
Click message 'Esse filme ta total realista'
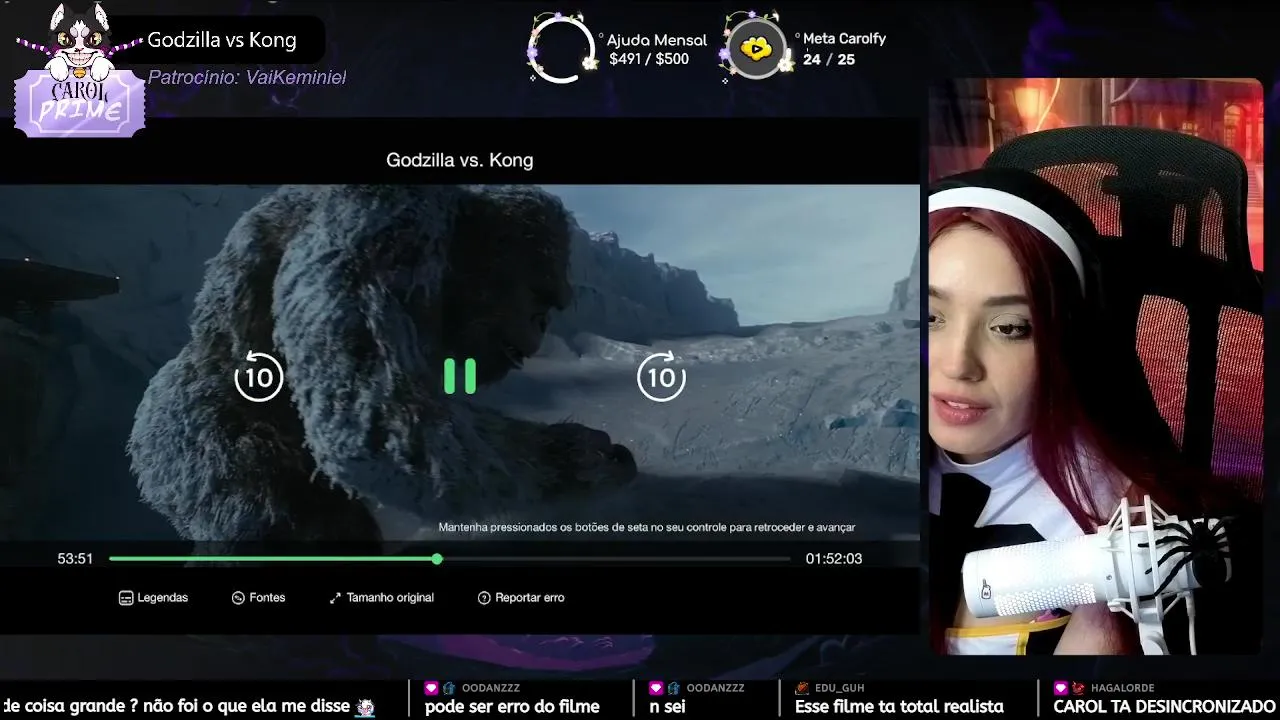pyautogui.click(x=899, y=706)
